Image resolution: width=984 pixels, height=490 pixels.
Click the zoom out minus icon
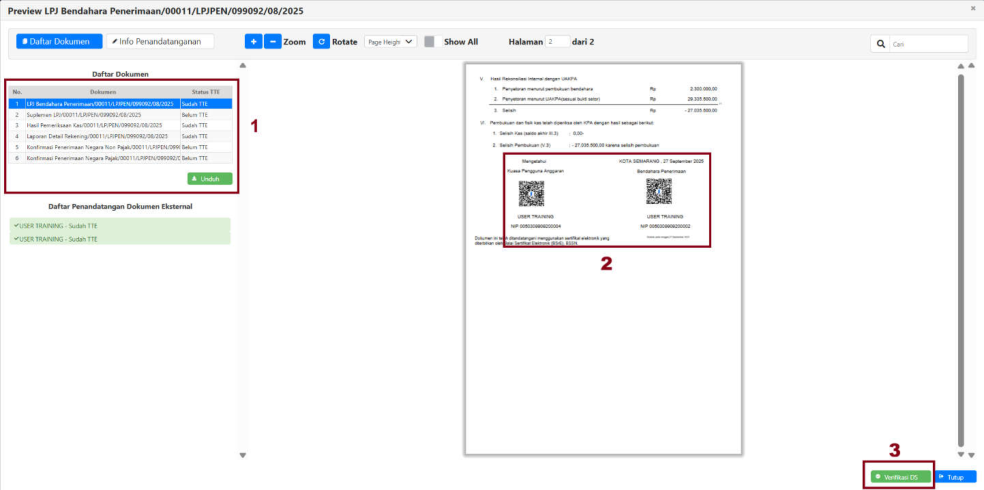coord(273,42)
